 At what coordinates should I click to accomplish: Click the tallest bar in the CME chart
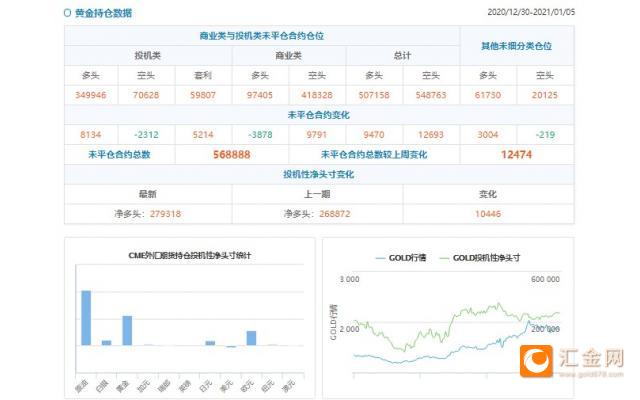(86, 318)
